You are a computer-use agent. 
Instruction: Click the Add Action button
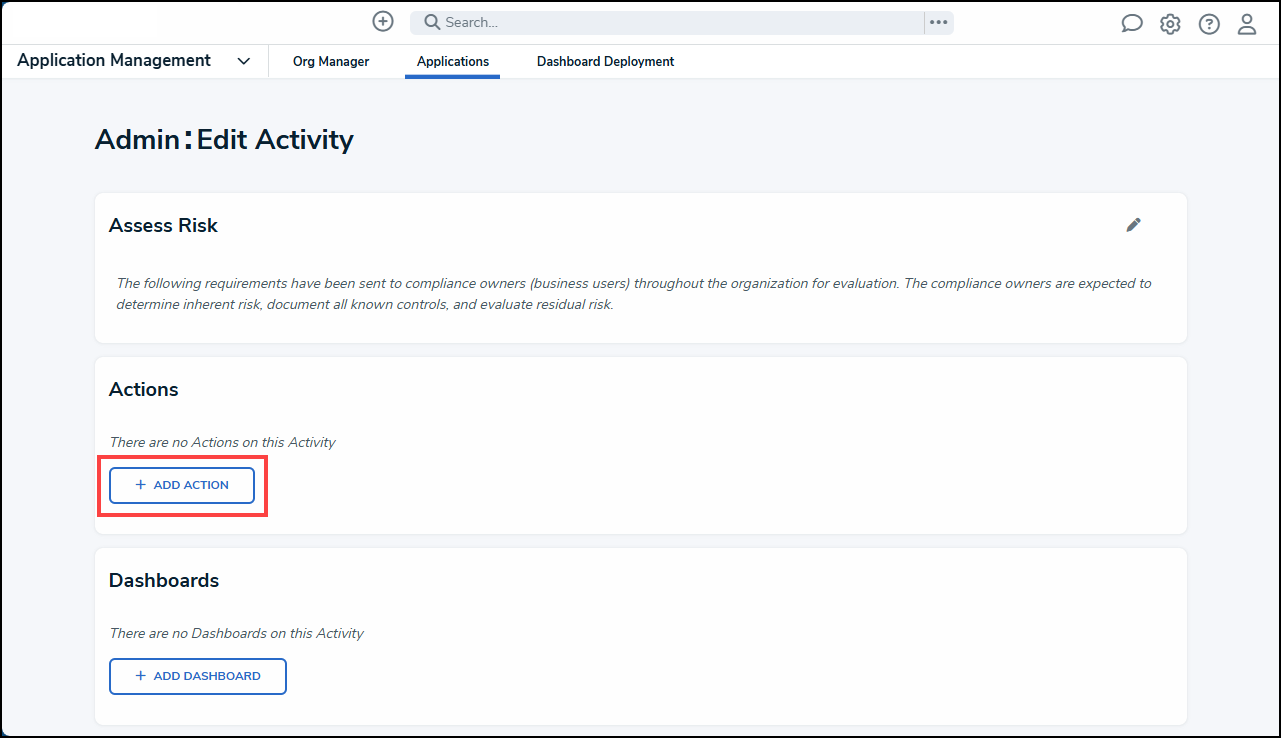click(182, 485)
